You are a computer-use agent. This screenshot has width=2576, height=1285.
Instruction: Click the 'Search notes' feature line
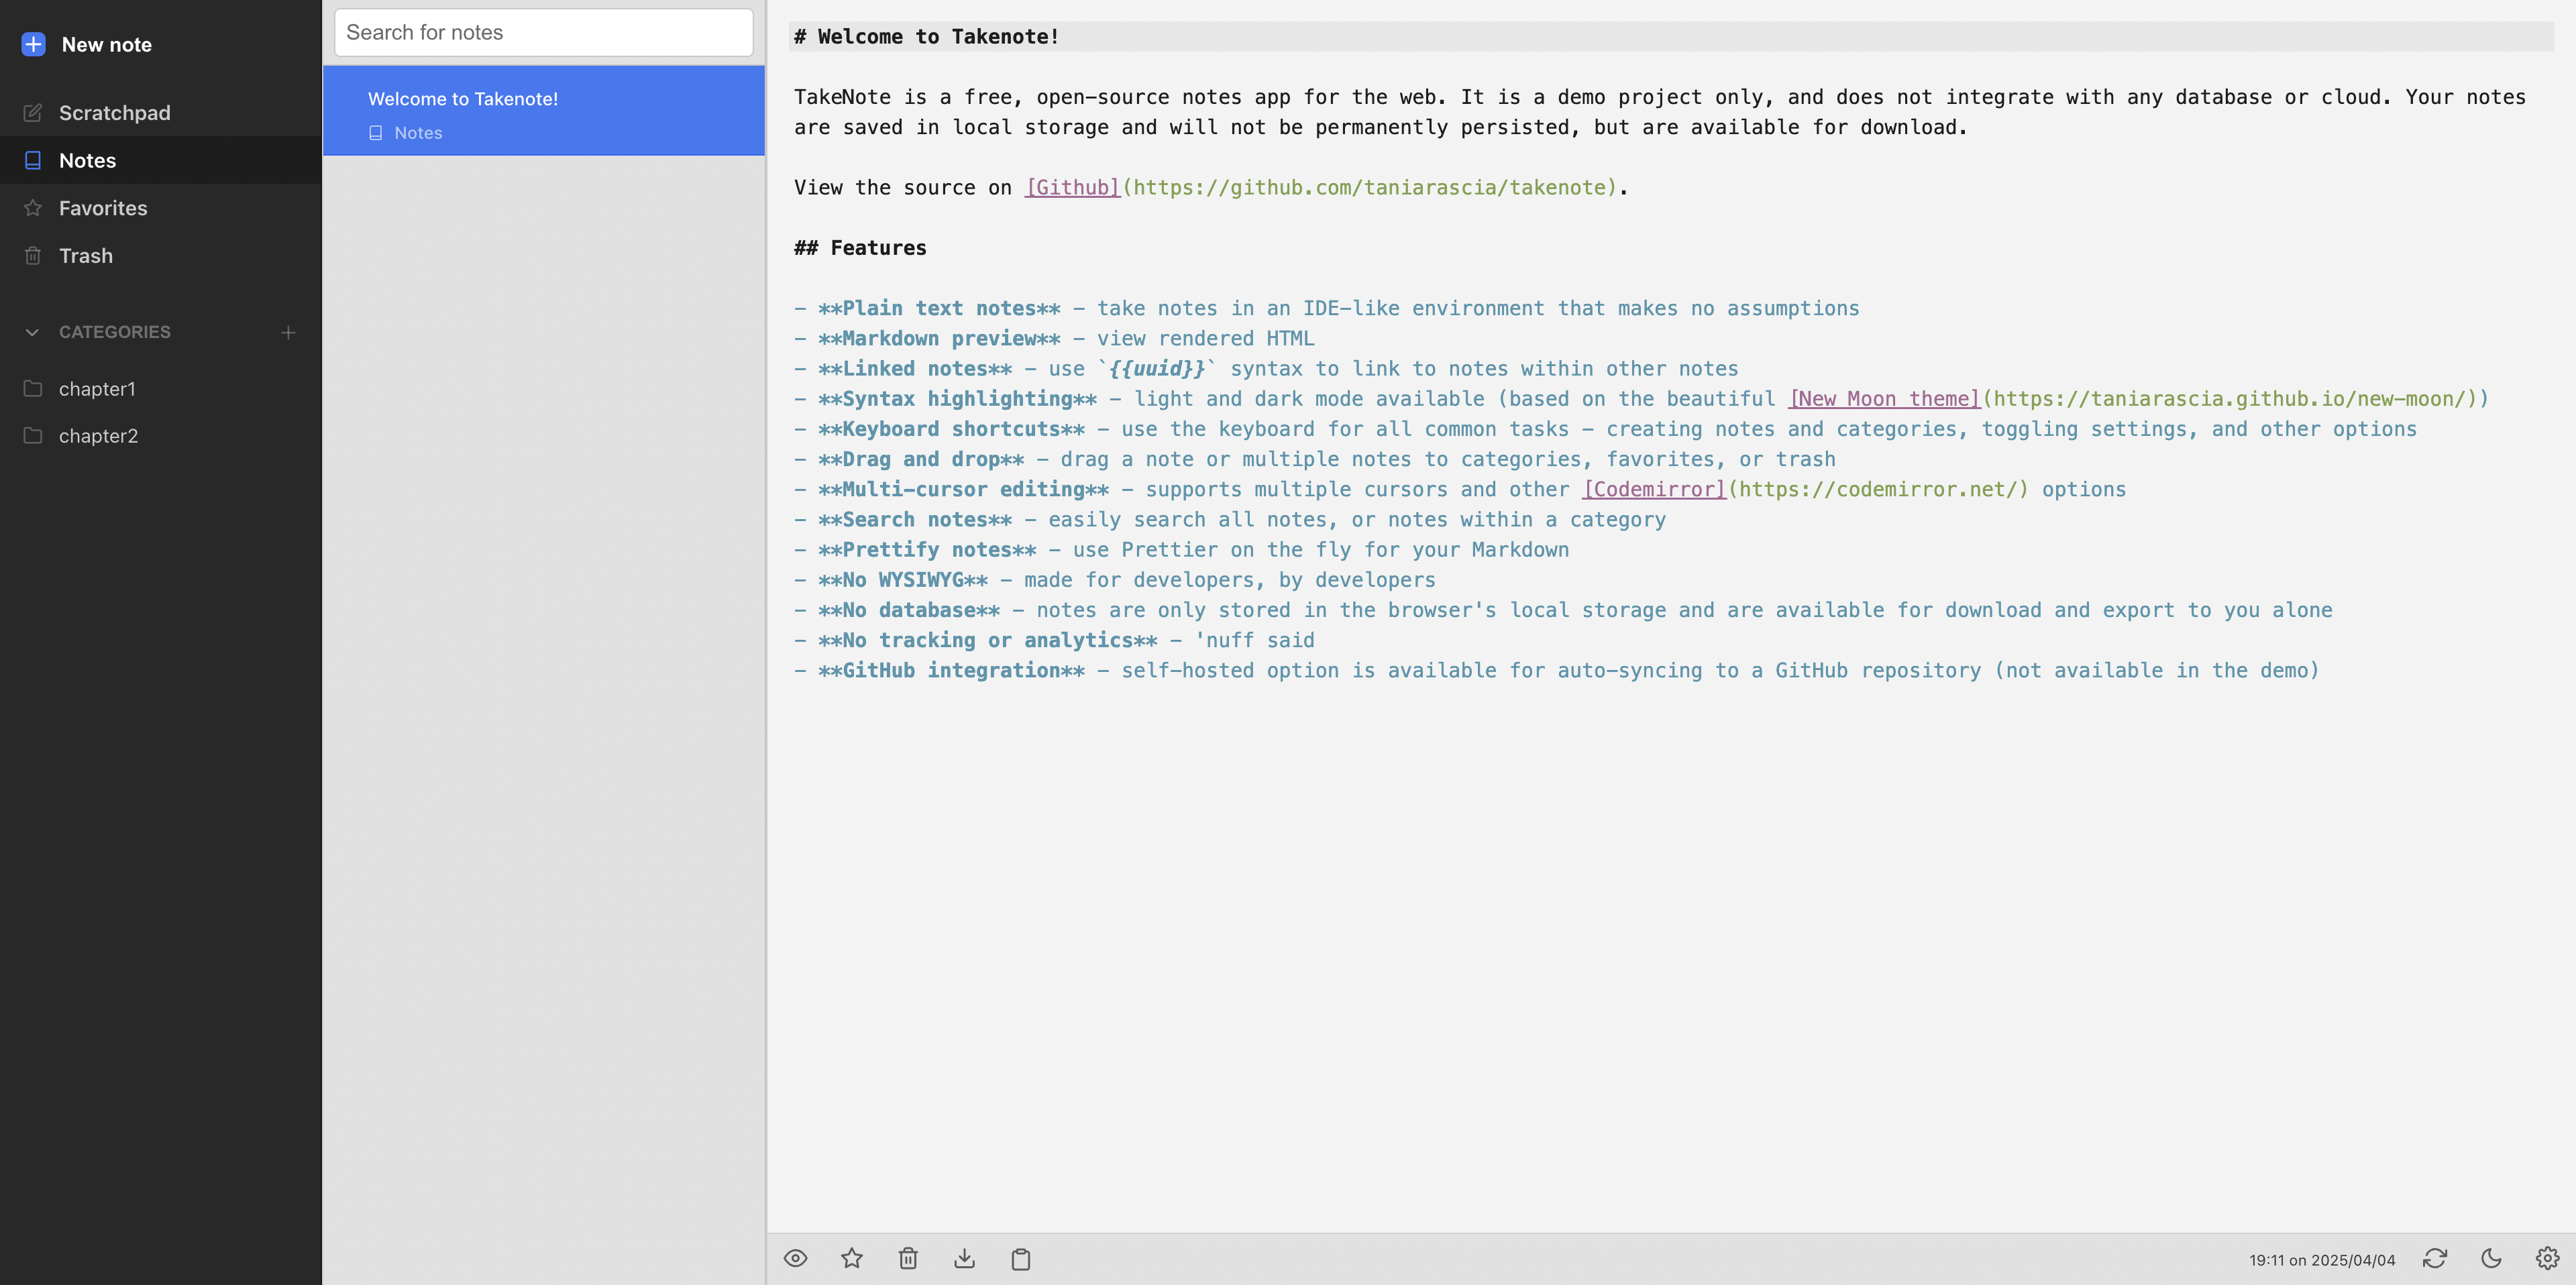(x=1230, y=519)
